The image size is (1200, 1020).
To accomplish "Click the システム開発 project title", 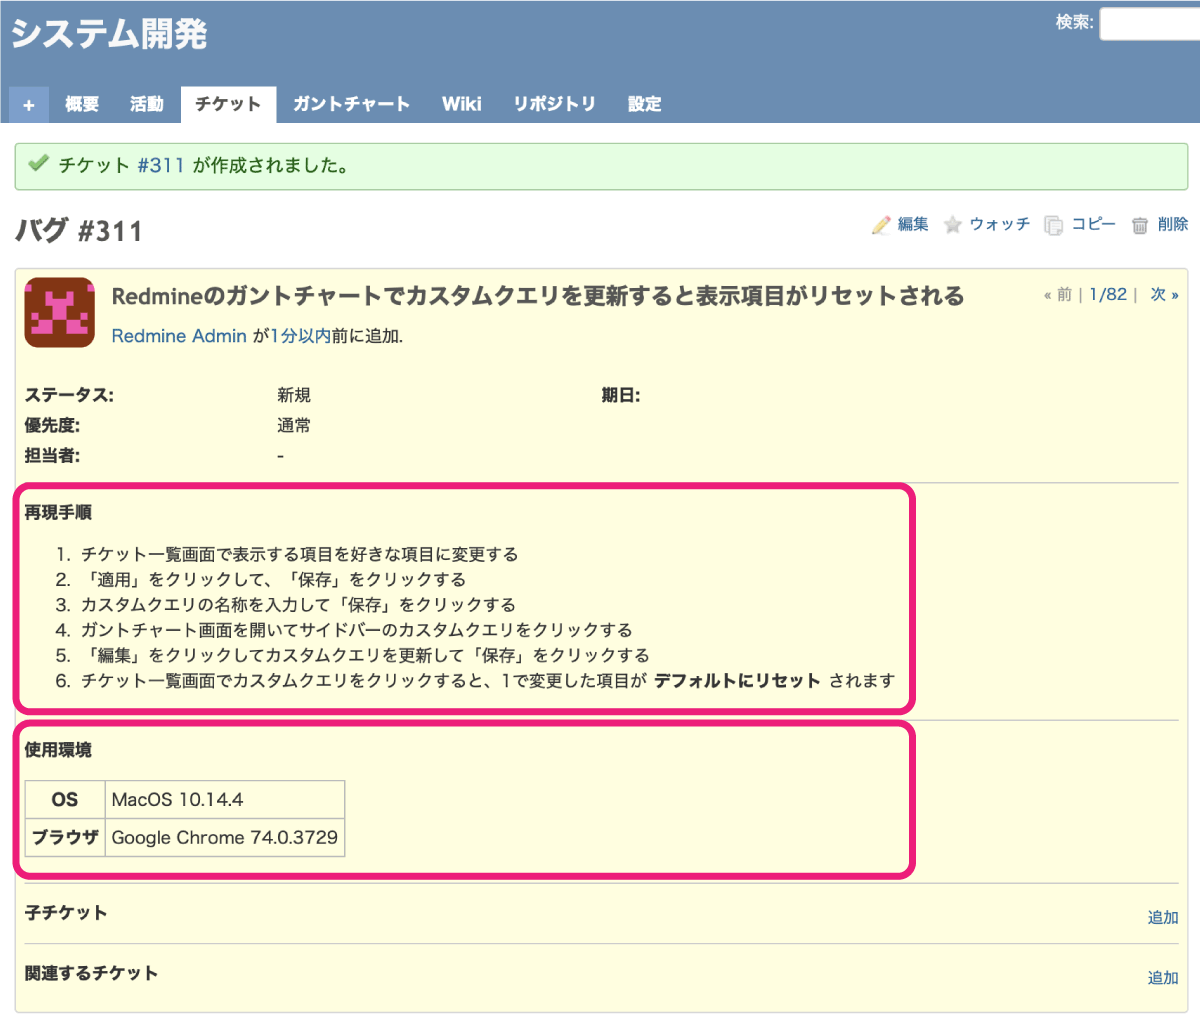I will pos(109,34).
